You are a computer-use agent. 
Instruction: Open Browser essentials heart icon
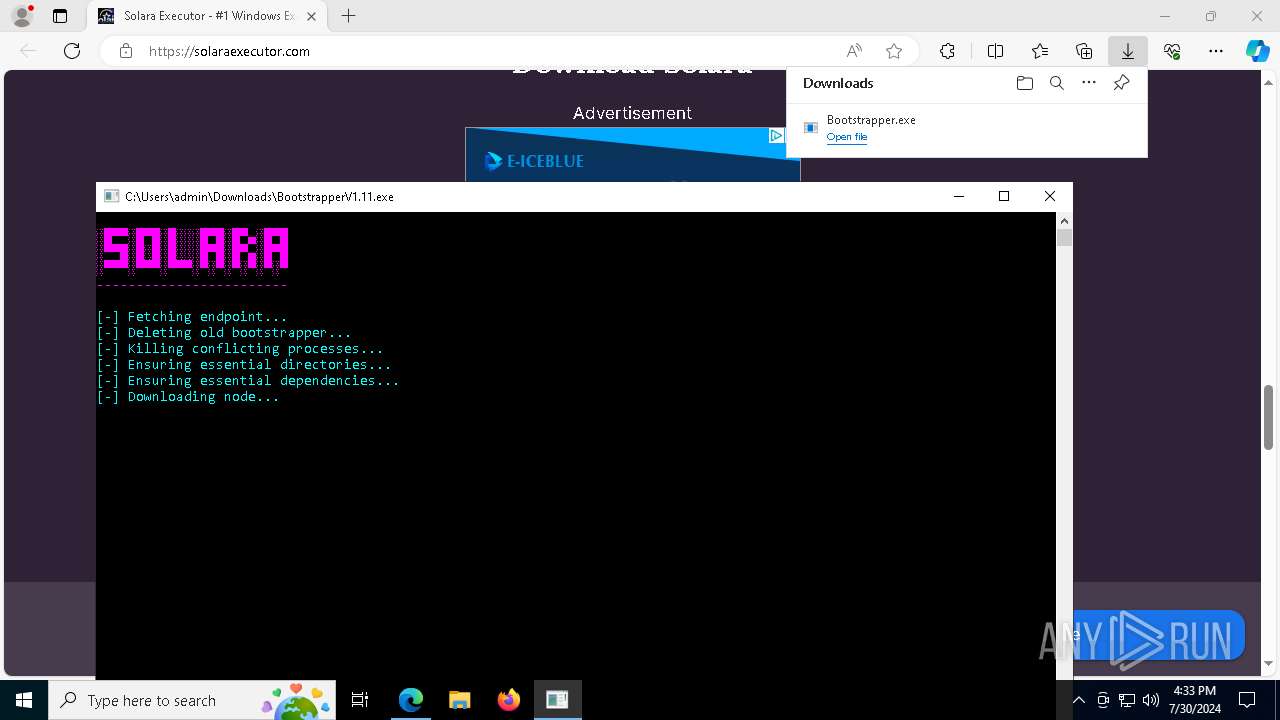pyautogui.click(x=1172, y=51)
